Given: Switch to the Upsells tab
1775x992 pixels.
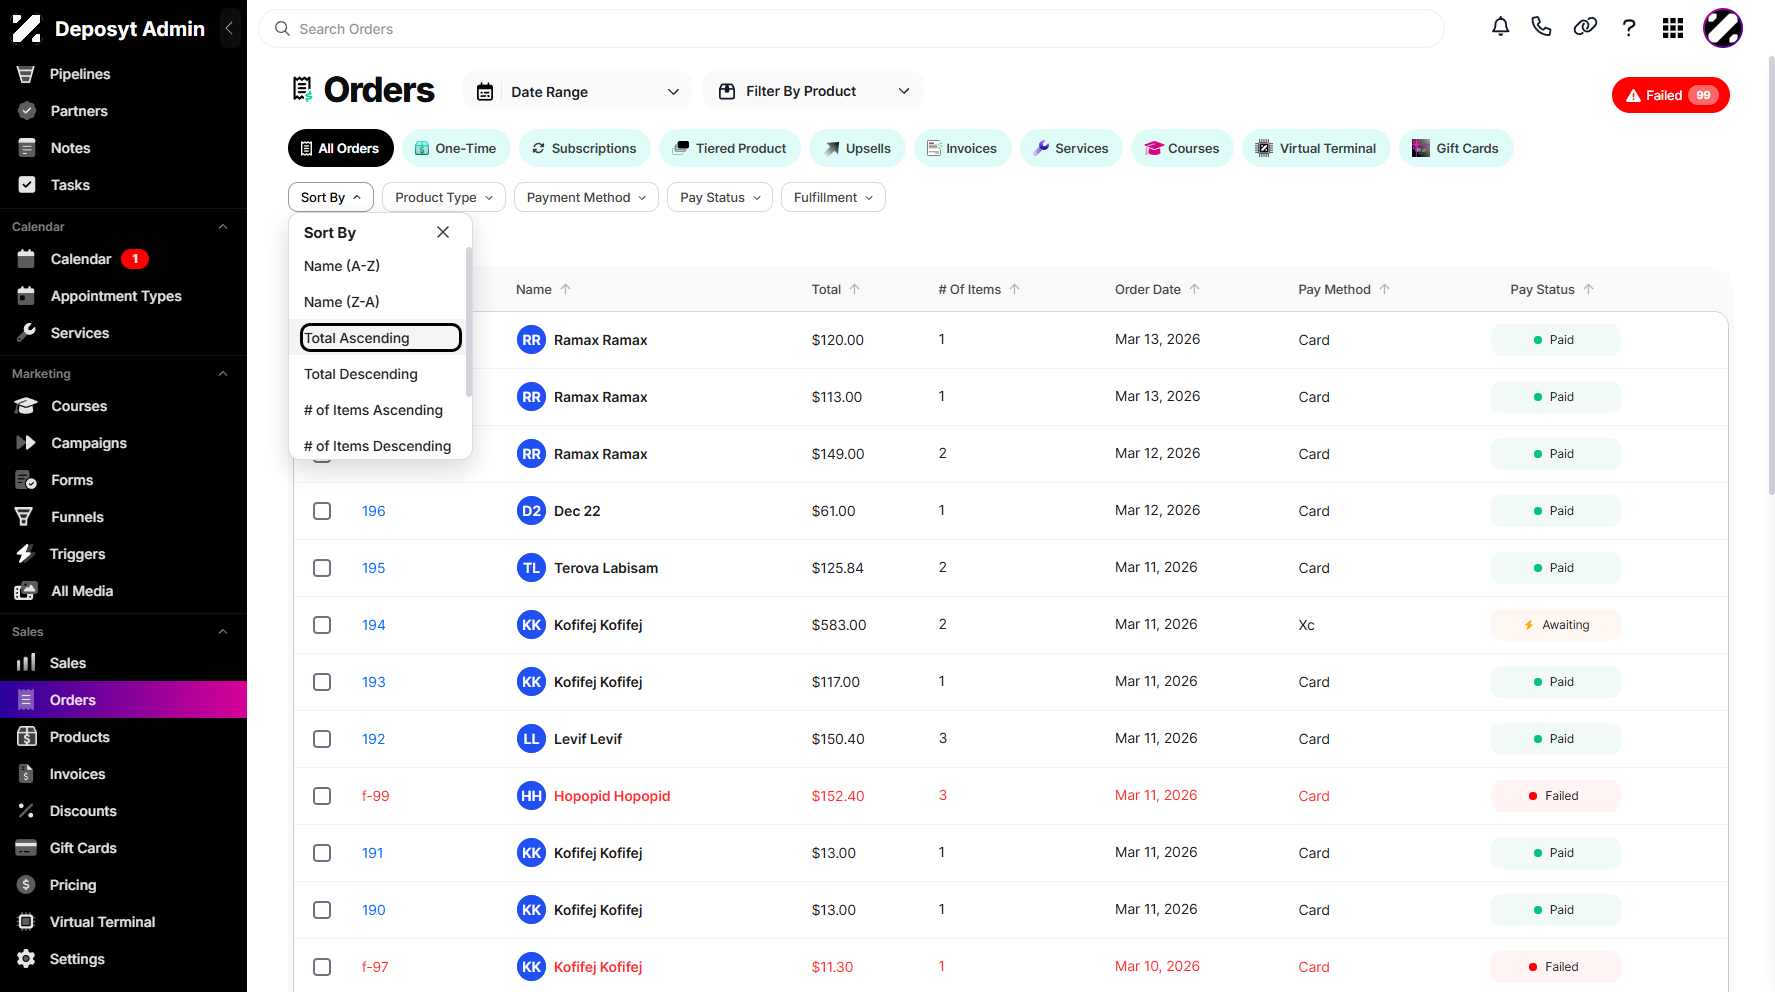Looking at the screenshot, I should tap(857, 148).
